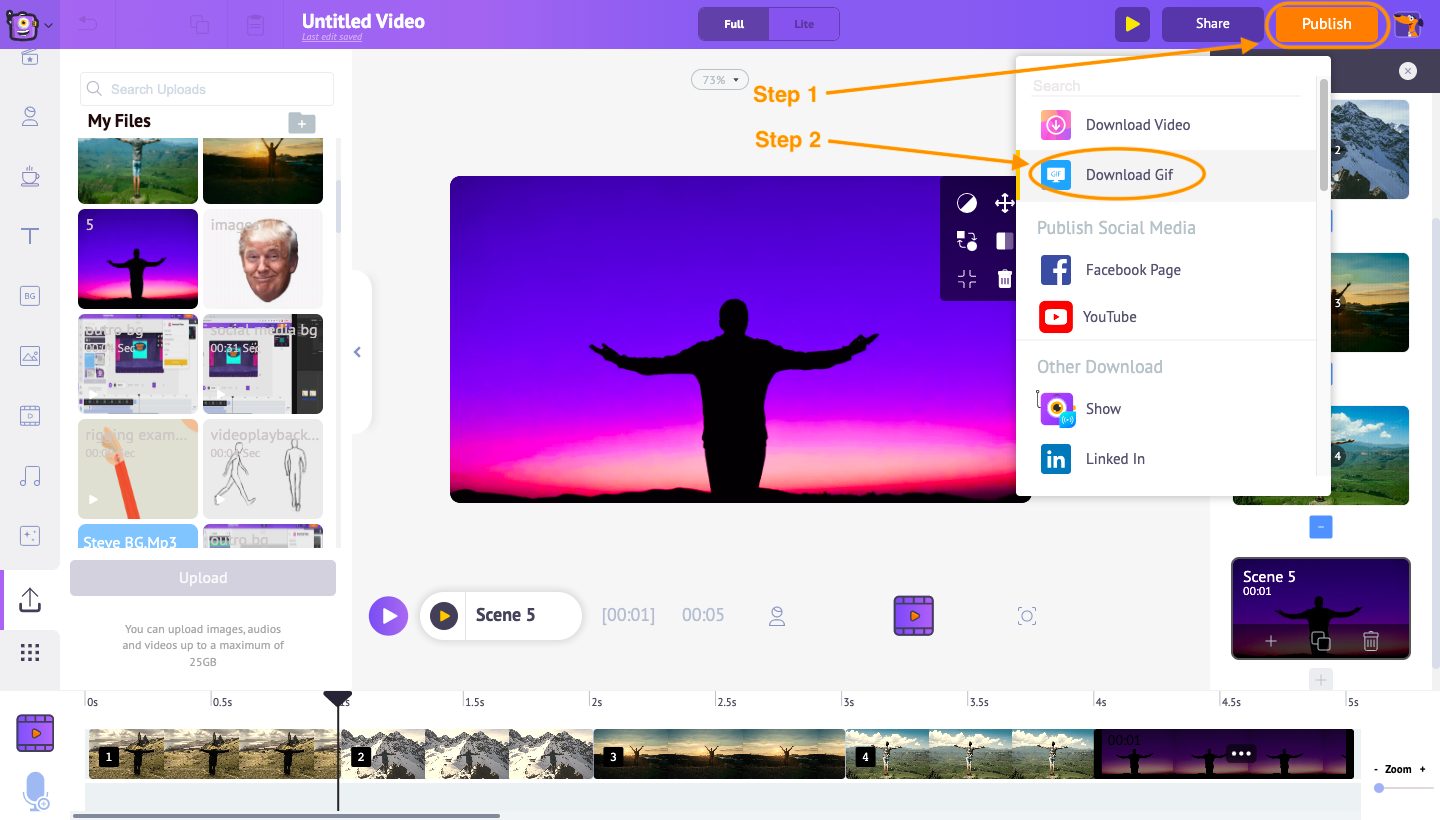Choose Facebook Page publish option
The width and height of the screenshot is (1440, 820).
tap(1168, 270)
